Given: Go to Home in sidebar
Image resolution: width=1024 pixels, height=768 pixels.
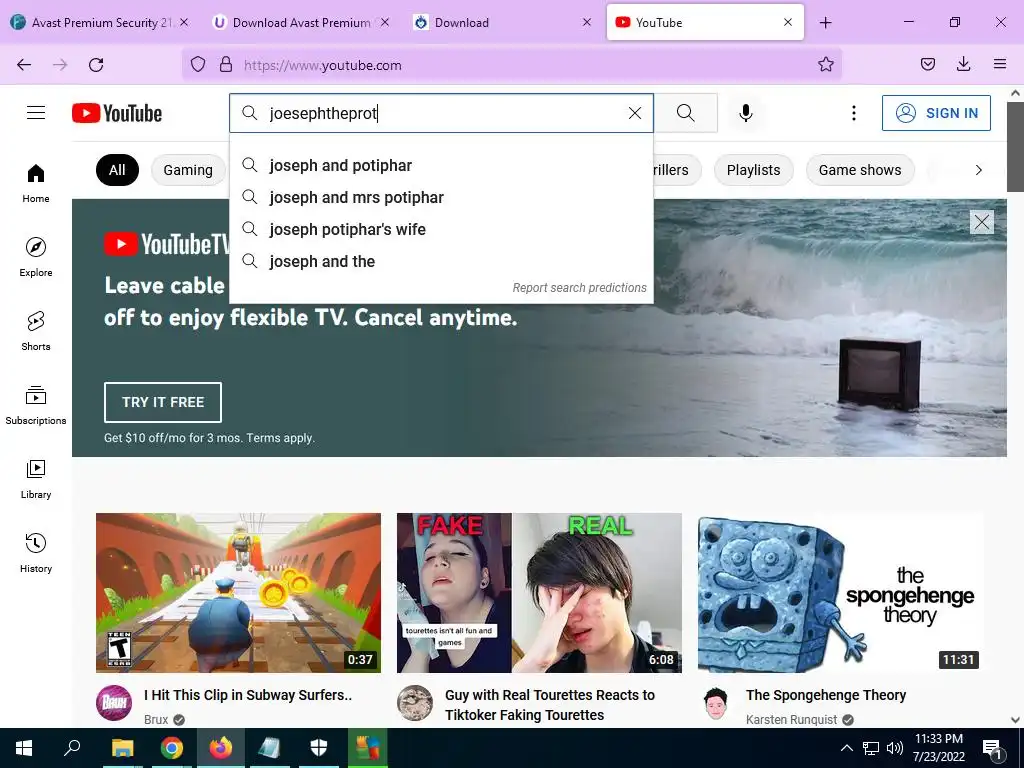Looking at the screenshot, I should pos(36,184).
